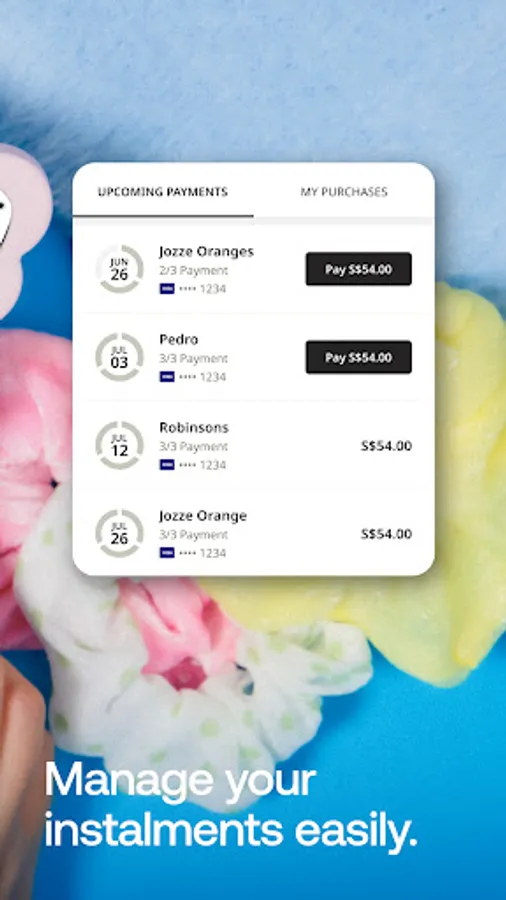Switch to the Upcoming Payments tab
This screenshot has height=900, width=506.
pyautogui.click(x=163, y=192)
